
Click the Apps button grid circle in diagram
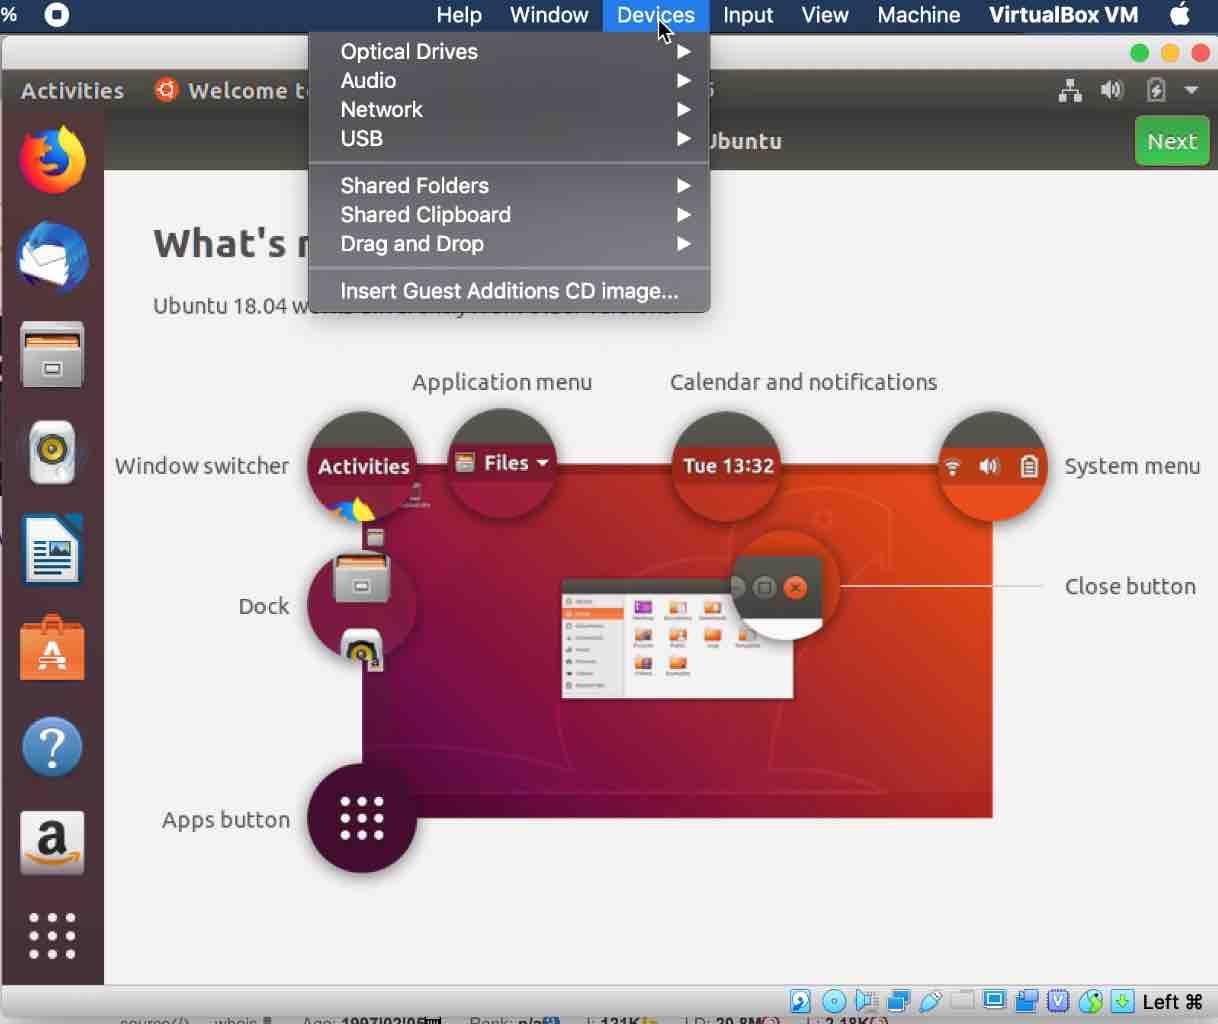tap(362, 818)
